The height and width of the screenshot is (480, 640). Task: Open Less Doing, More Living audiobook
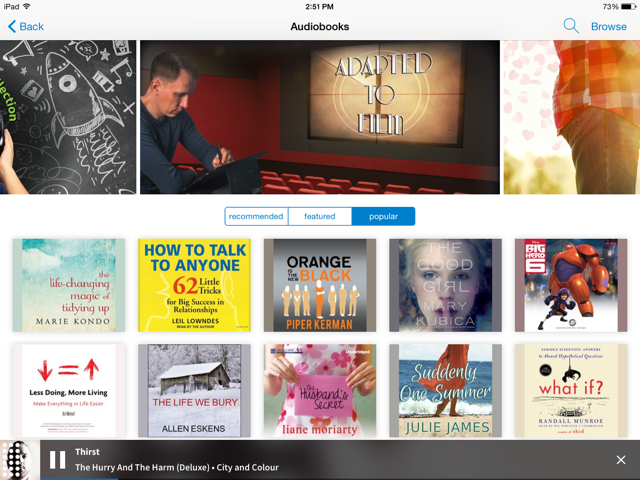pyautogui.click(x=69, y=391)
